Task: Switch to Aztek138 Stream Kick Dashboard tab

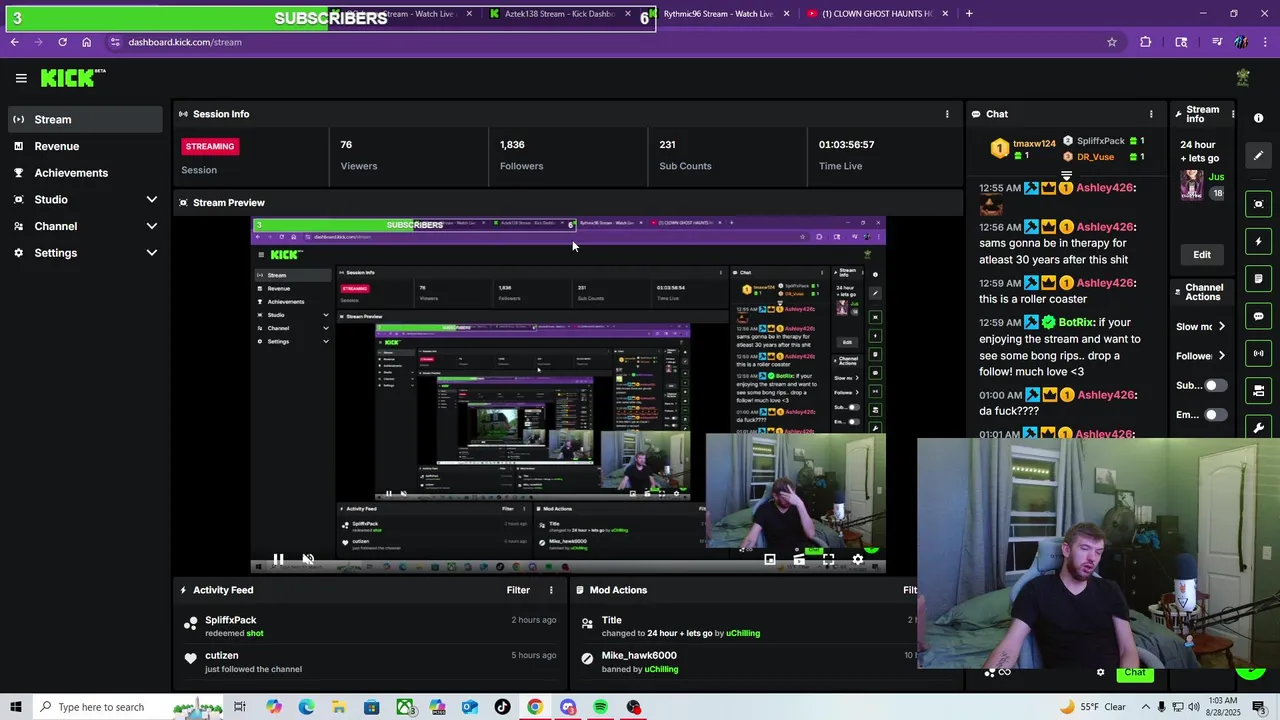Action: 560,14
